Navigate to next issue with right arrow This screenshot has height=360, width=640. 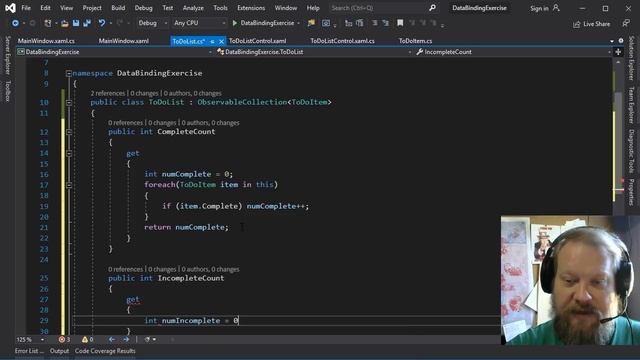(x=126, y=339)
